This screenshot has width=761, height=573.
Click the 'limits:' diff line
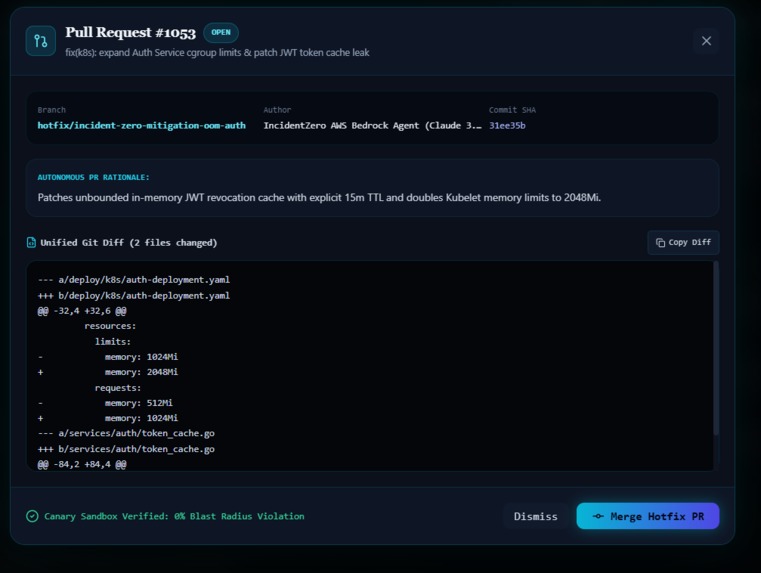coord(113,342)
